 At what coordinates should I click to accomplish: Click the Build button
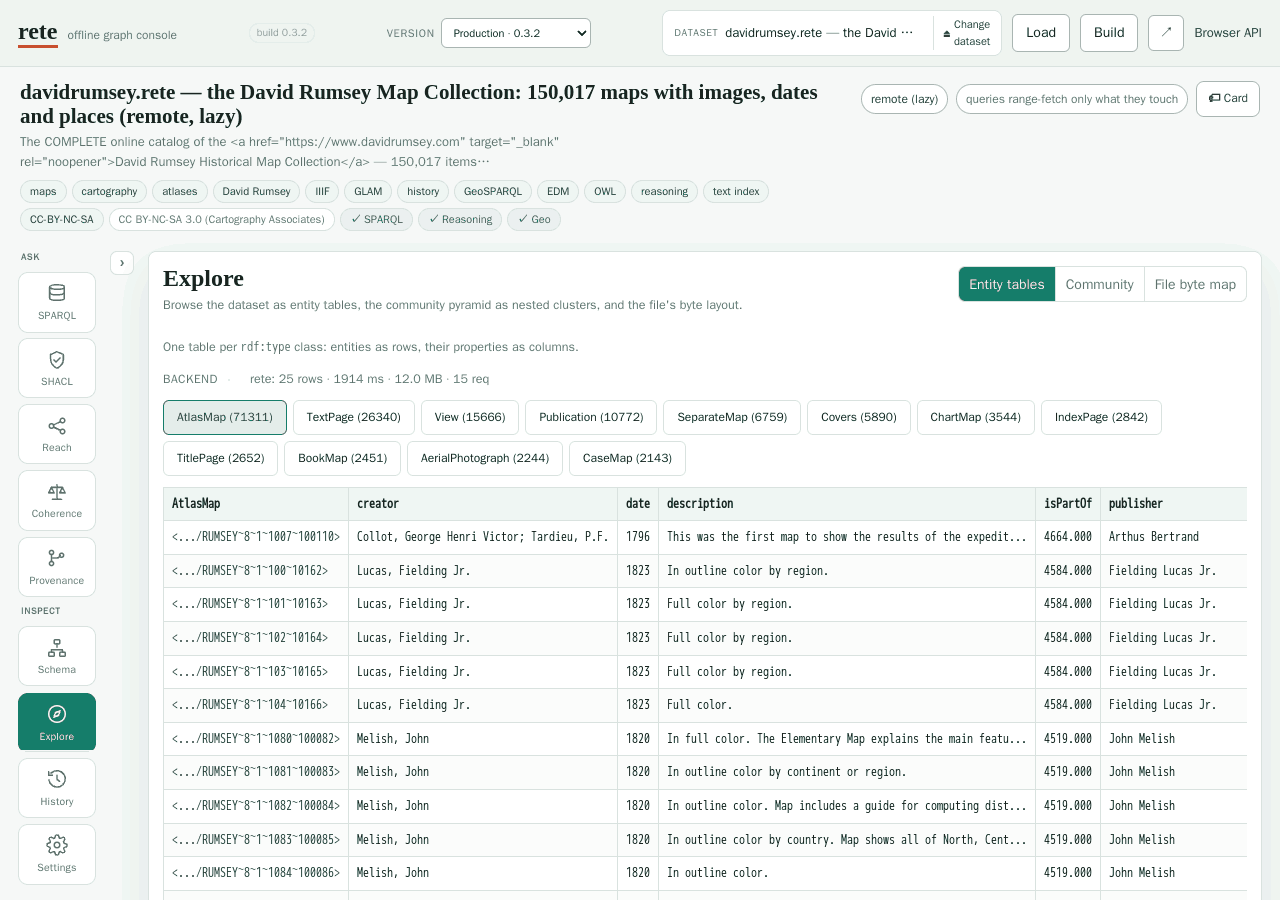[x=1109, y=33]
